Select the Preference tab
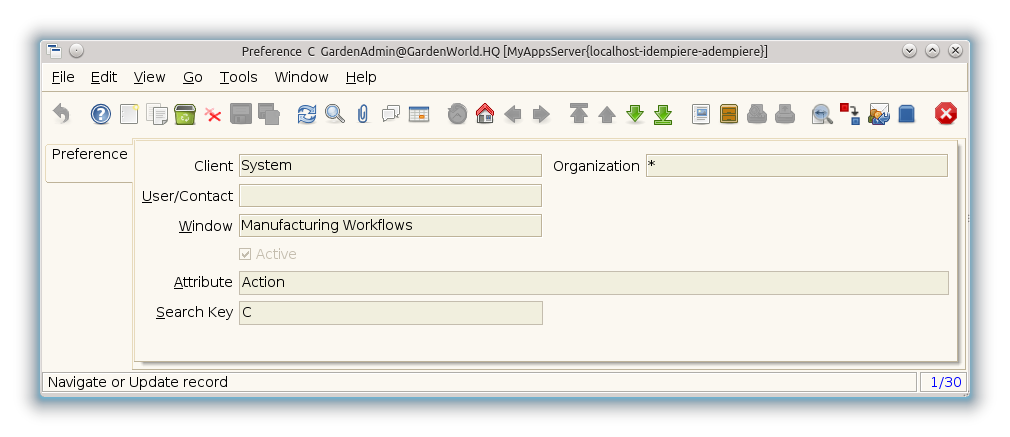This screenshot has width=1010, height=437. click(x=89, y=155)
